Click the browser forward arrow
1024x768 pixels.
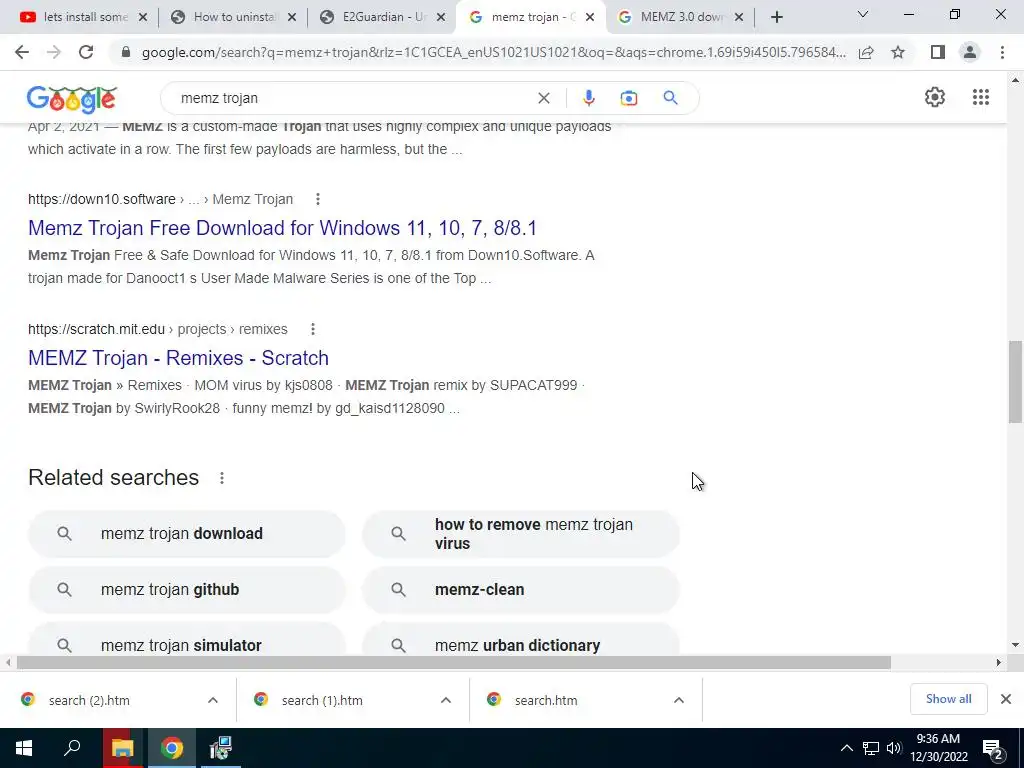point(54,52)
